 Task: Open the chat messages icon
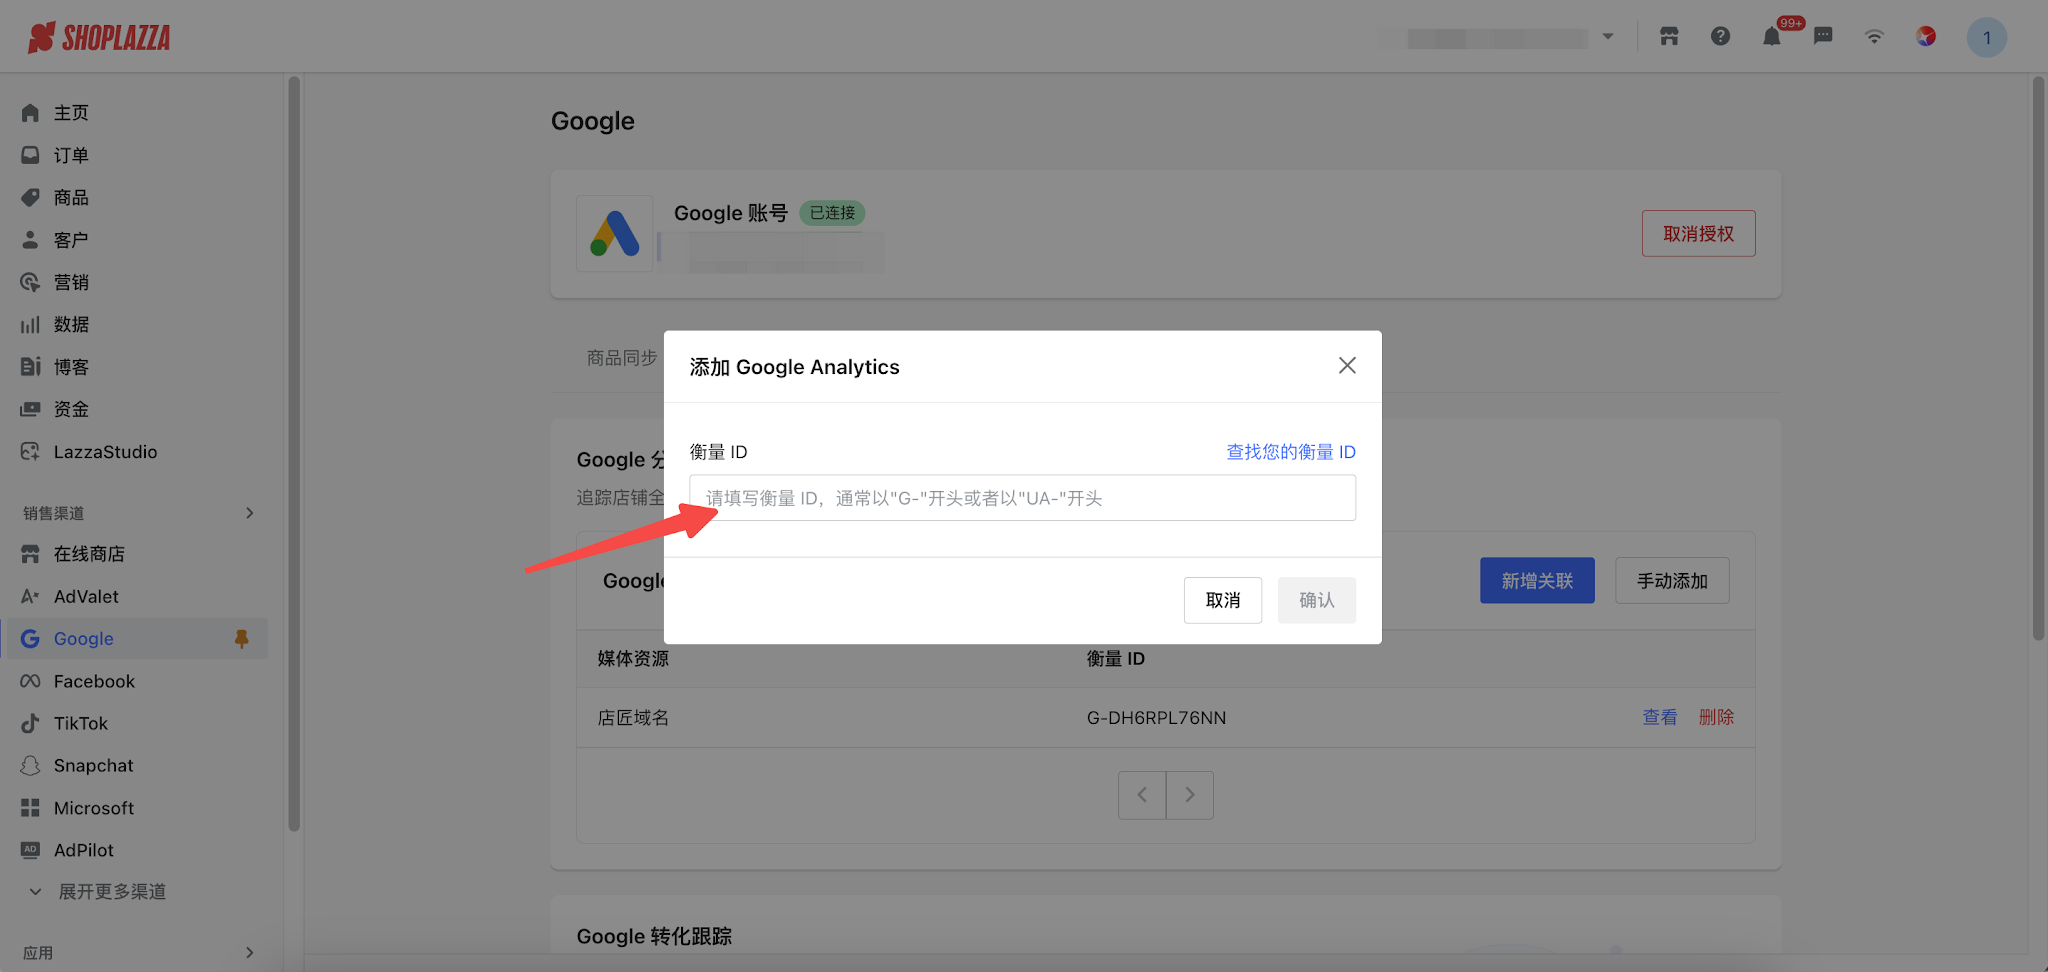(x=1823, y=37)
